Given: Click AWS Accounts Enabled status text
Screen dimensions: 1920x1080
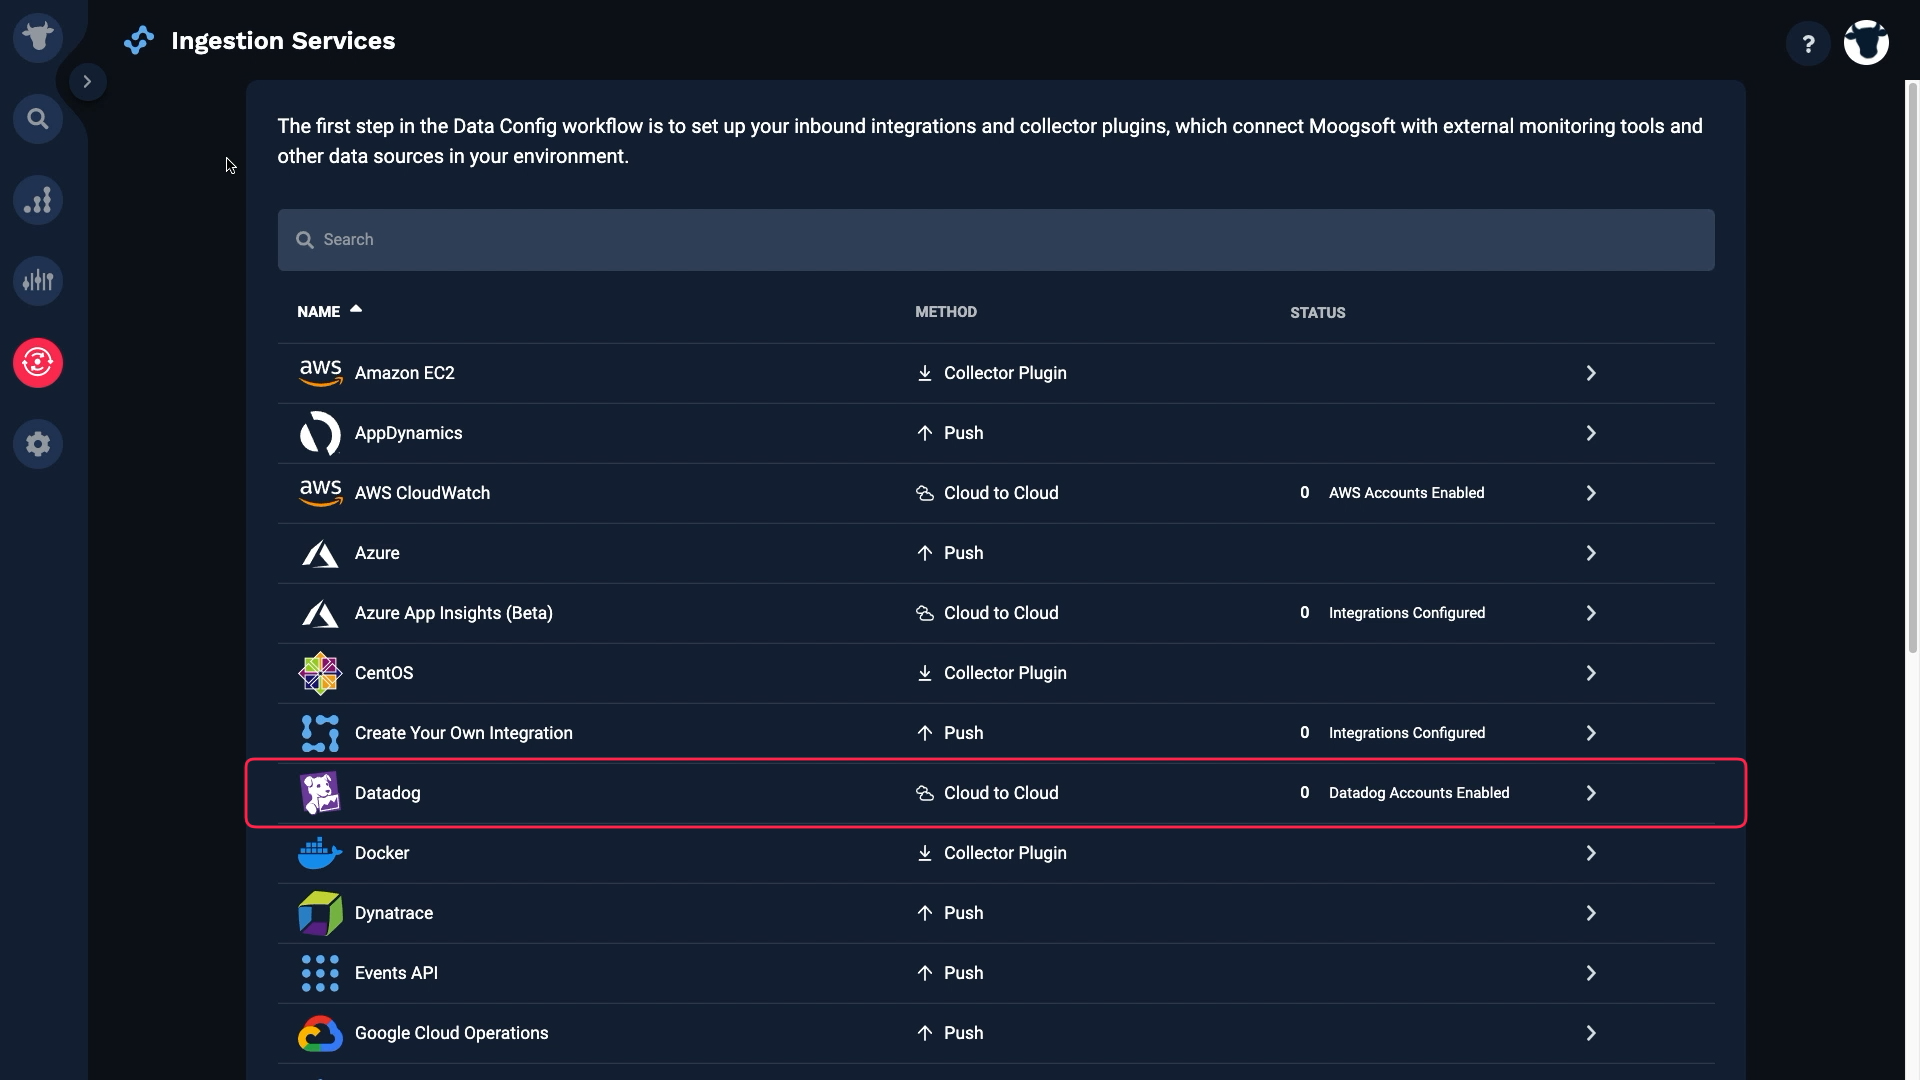Looking at the screenshot, I should click(x=1406, y=493).
